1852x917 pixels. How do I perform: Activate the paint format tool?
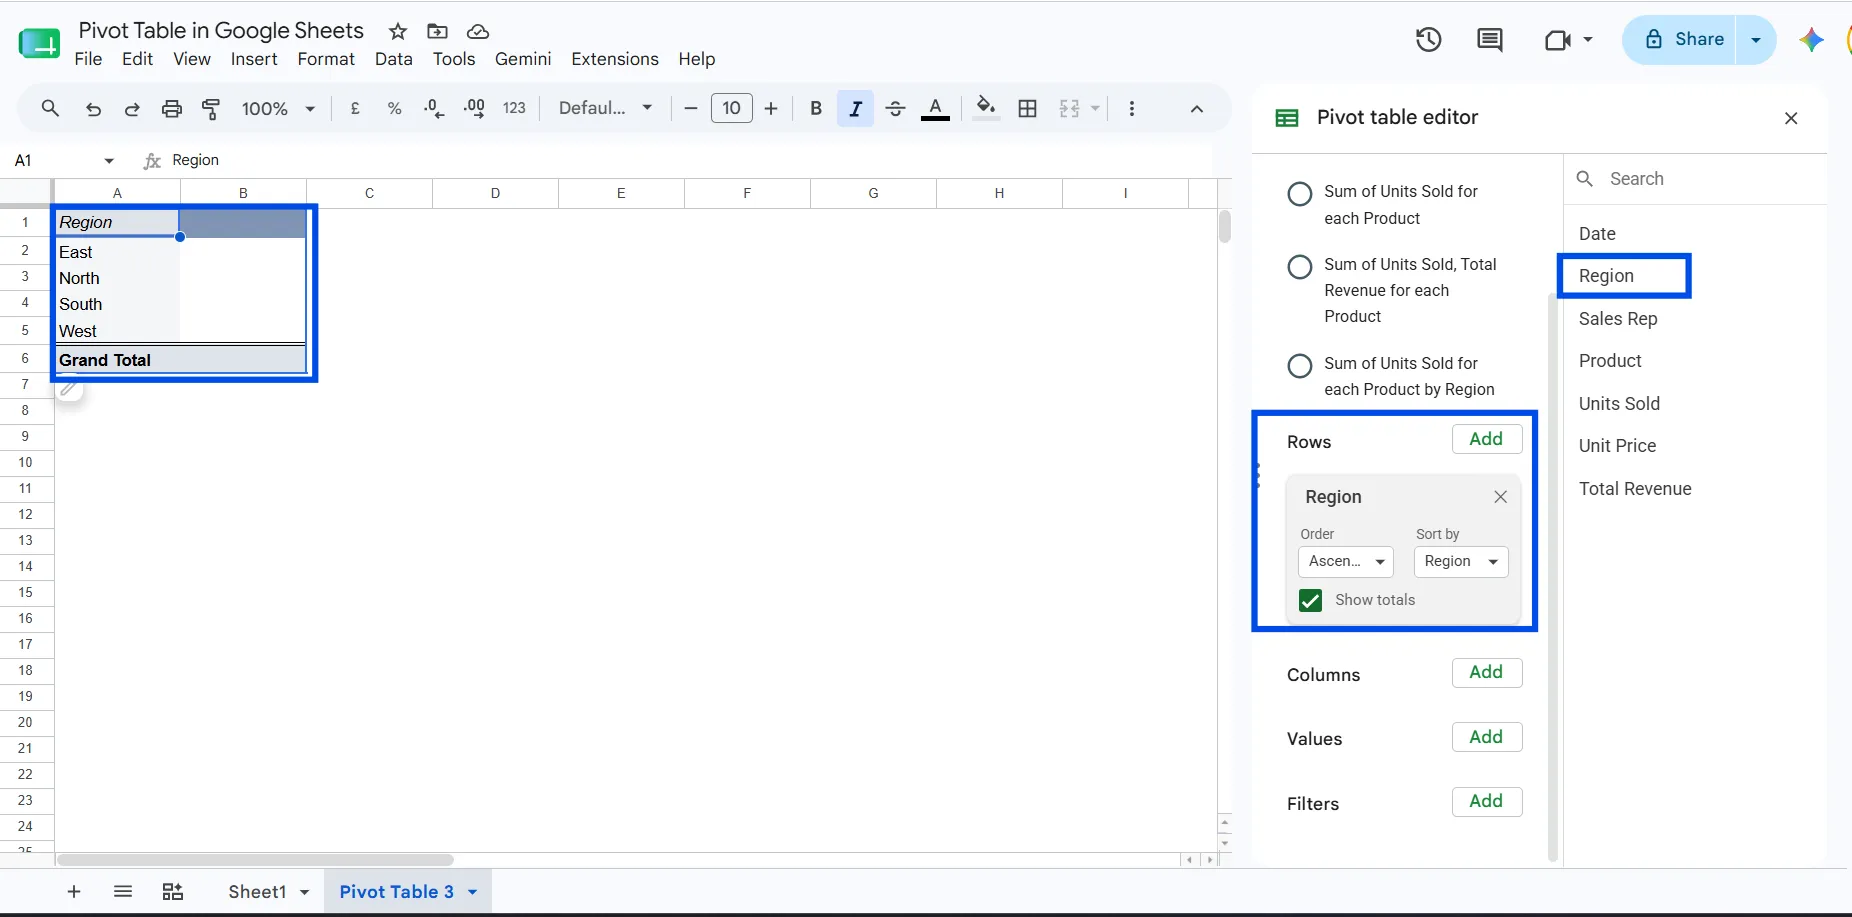tap(211, 108)
